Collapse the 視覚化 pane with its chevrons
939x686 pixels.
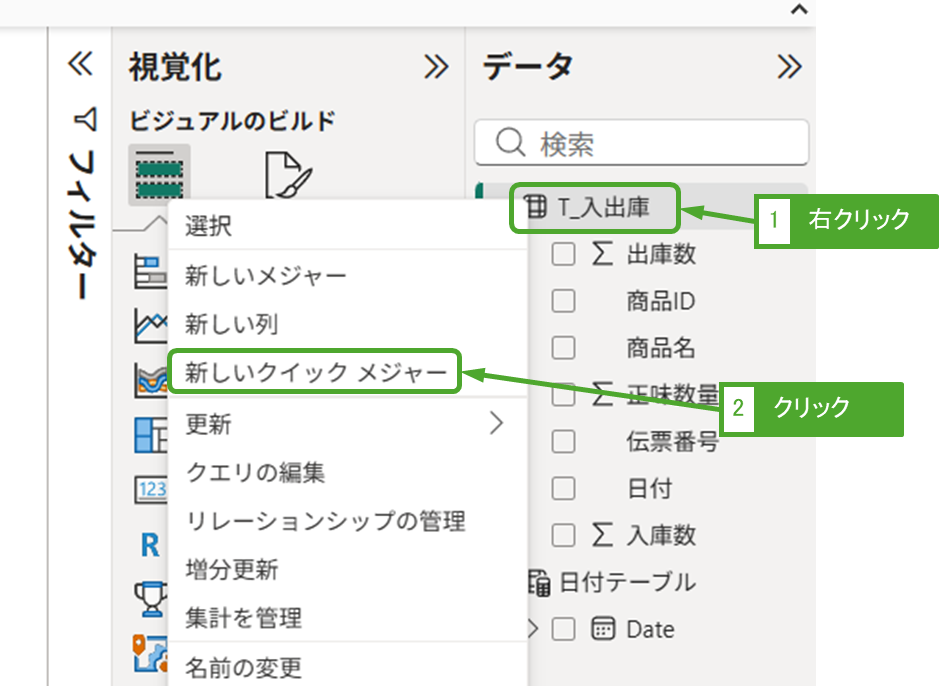click(436, 67)
